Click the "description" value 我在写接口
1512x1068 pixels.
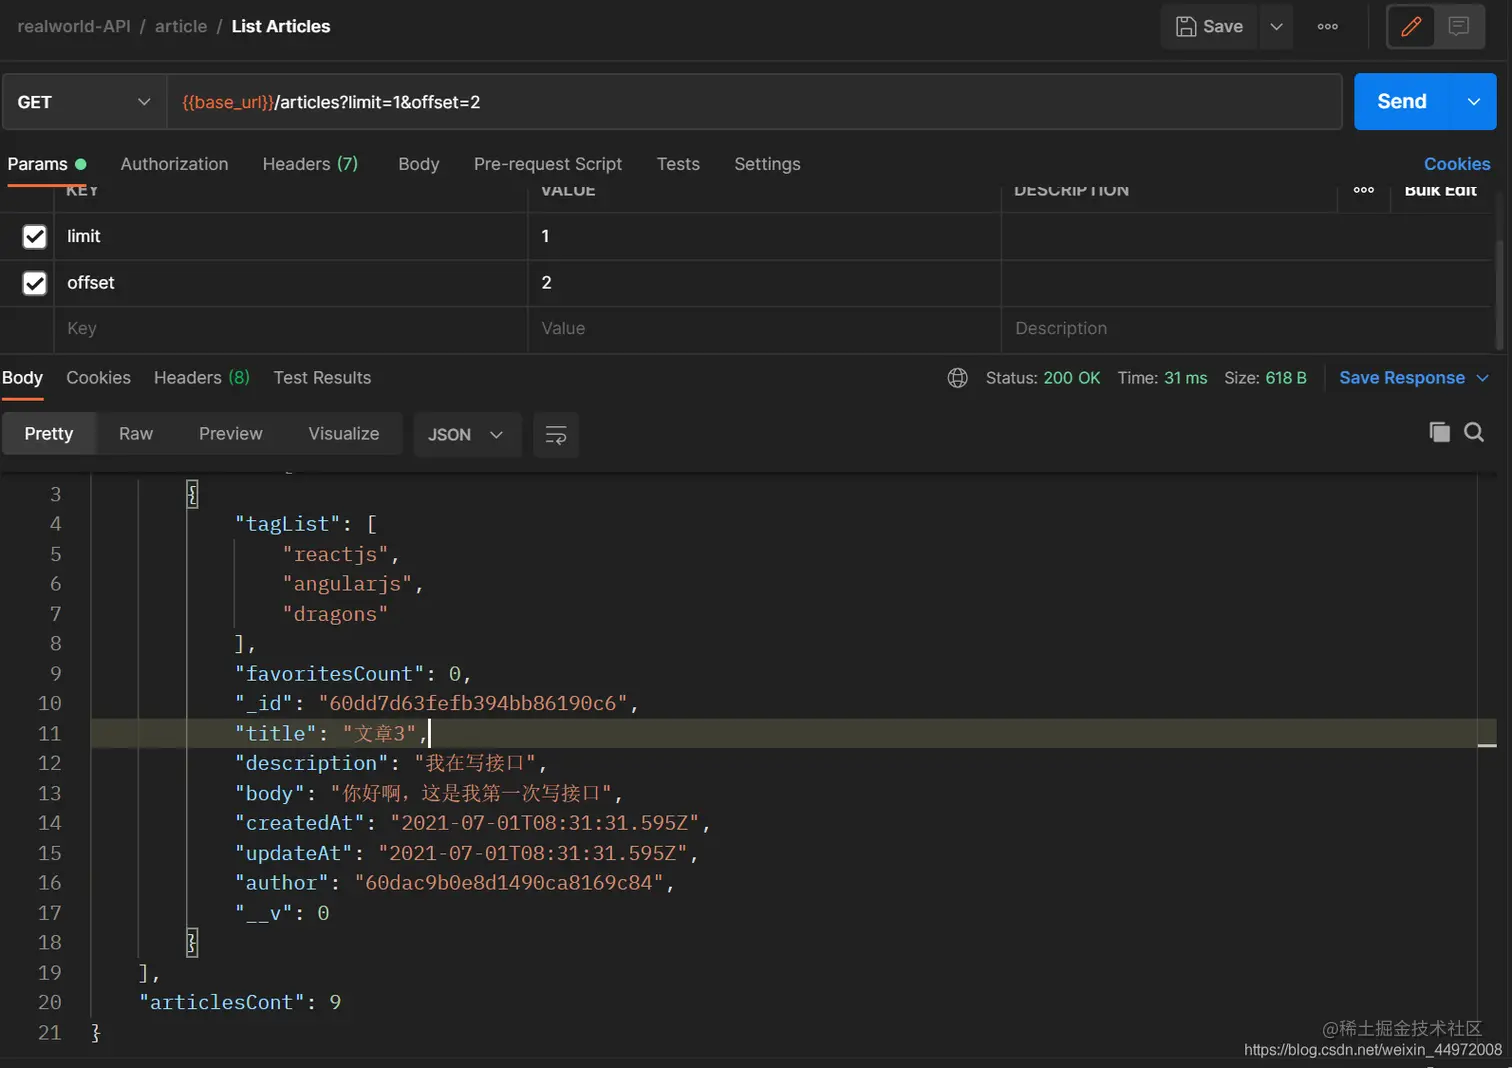(475, 763)
